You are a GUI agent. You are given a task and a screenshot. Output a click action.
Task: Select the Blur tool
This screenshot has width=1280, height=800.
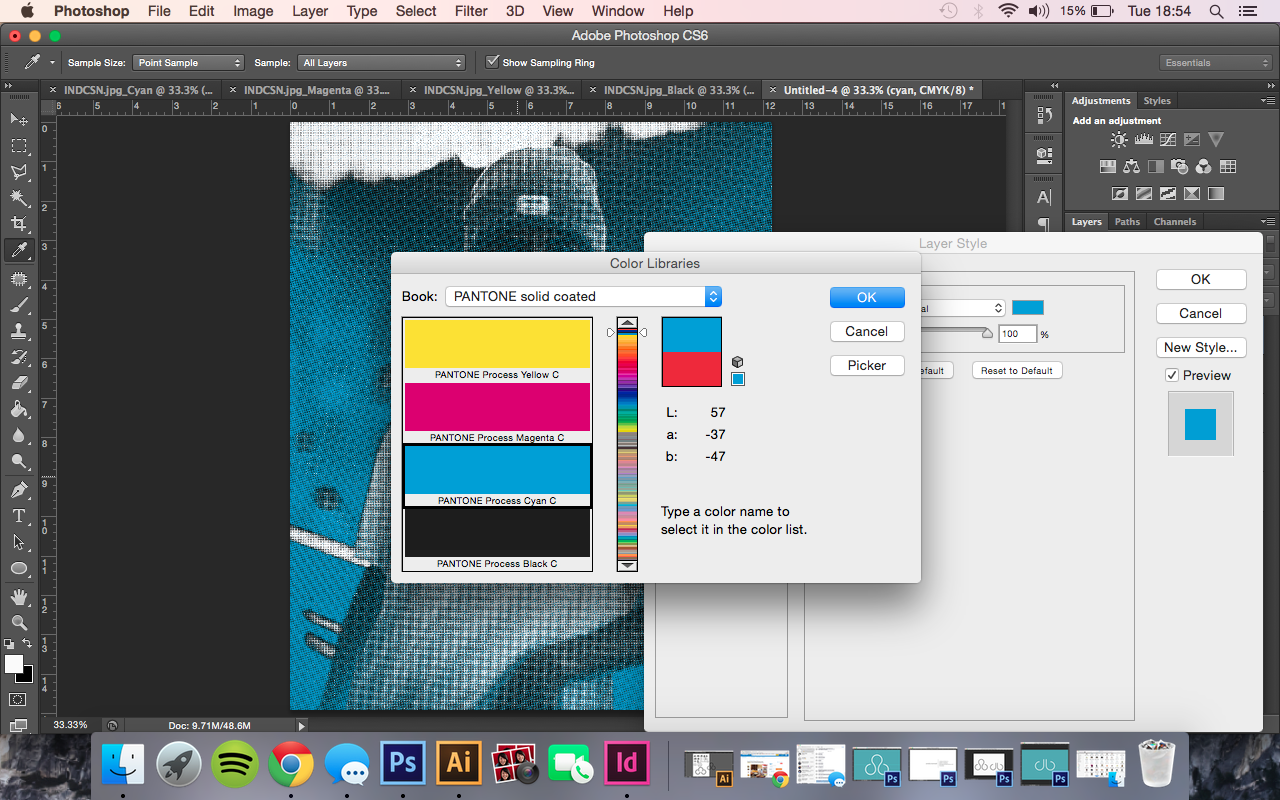point(18,435)
